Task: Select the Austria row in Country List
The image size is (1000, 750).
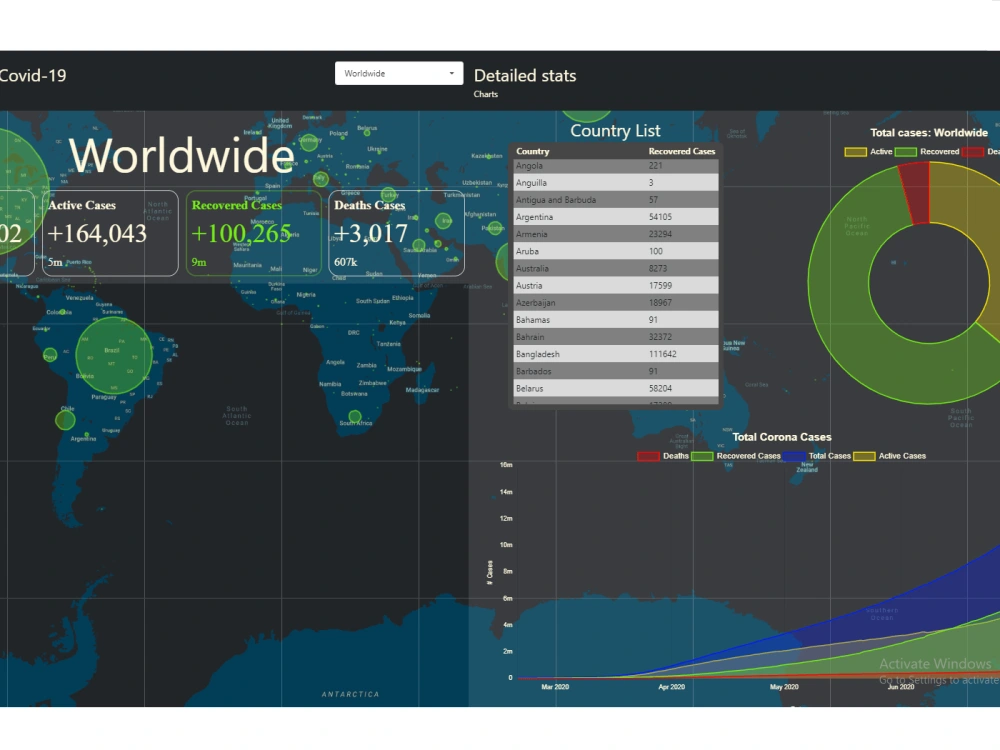Action: [616, 286]
